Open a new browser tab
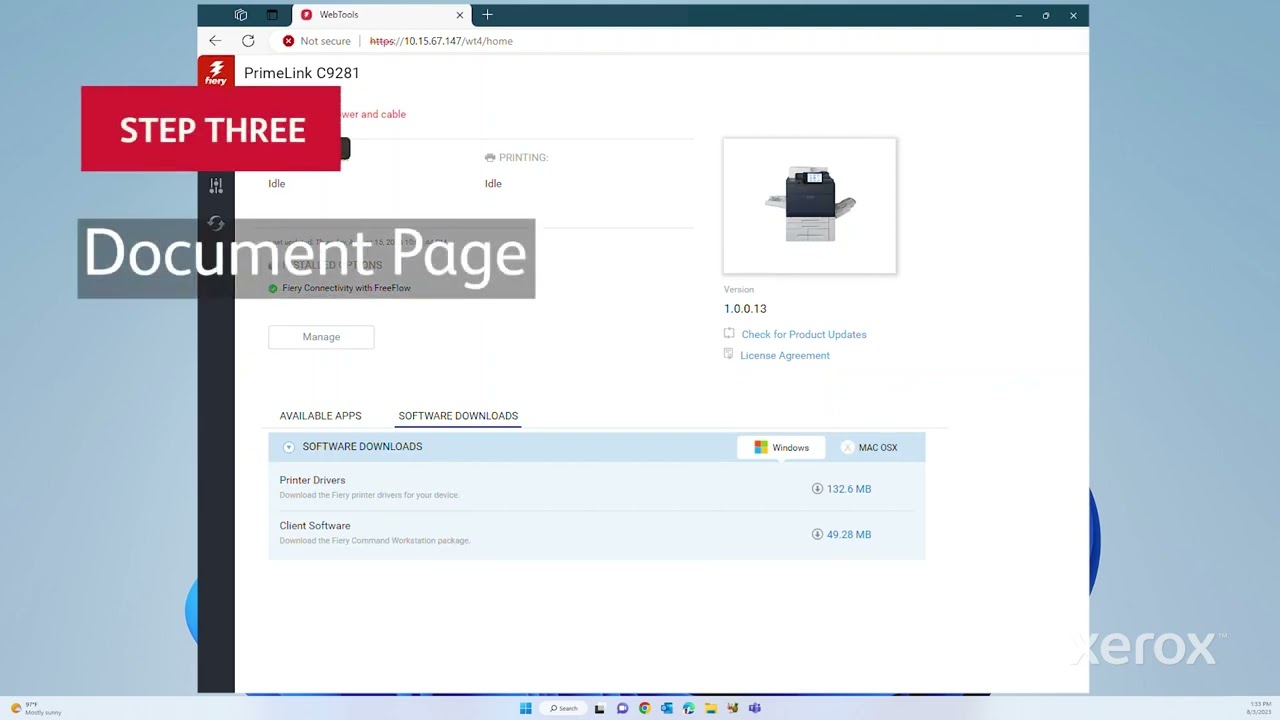The image size is (1280, 720). pyautogui.click(x=487, y=15)
